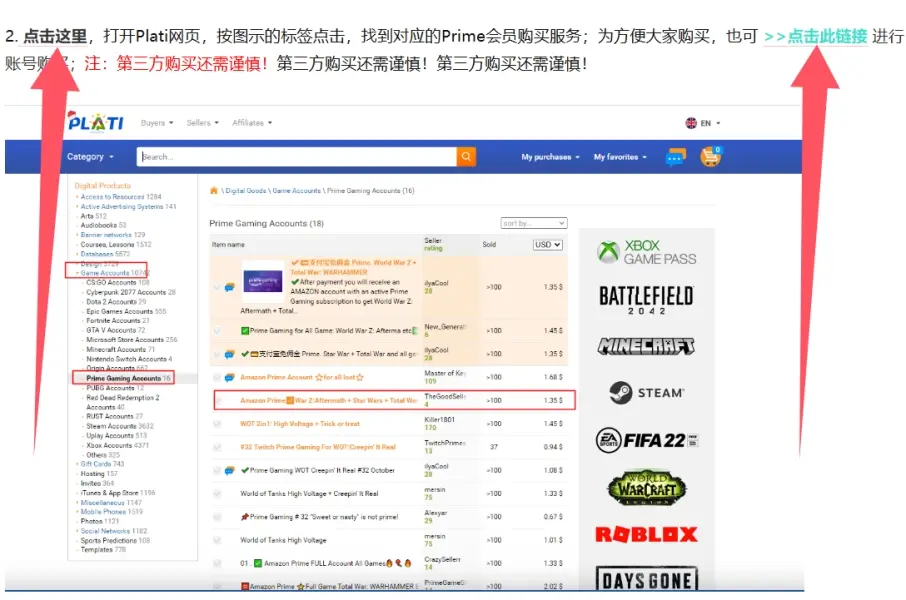The image size is (906, 600).
Task: Click chat icon beside Prime Gaming WOT Creepin' row
Action: pos(229,471)
